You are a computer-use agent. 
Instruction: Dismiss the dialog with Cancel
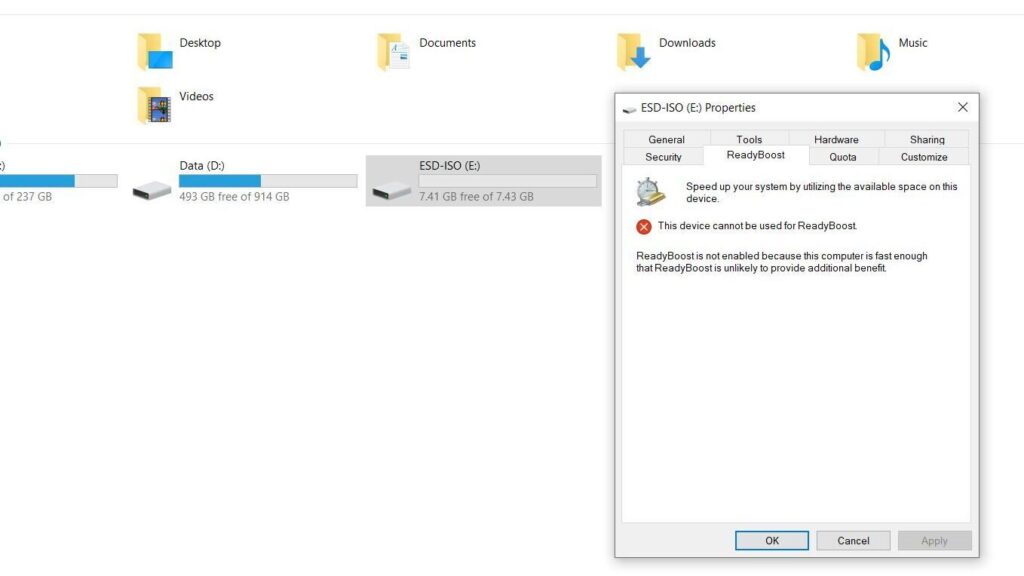click(x=852, y=540)
